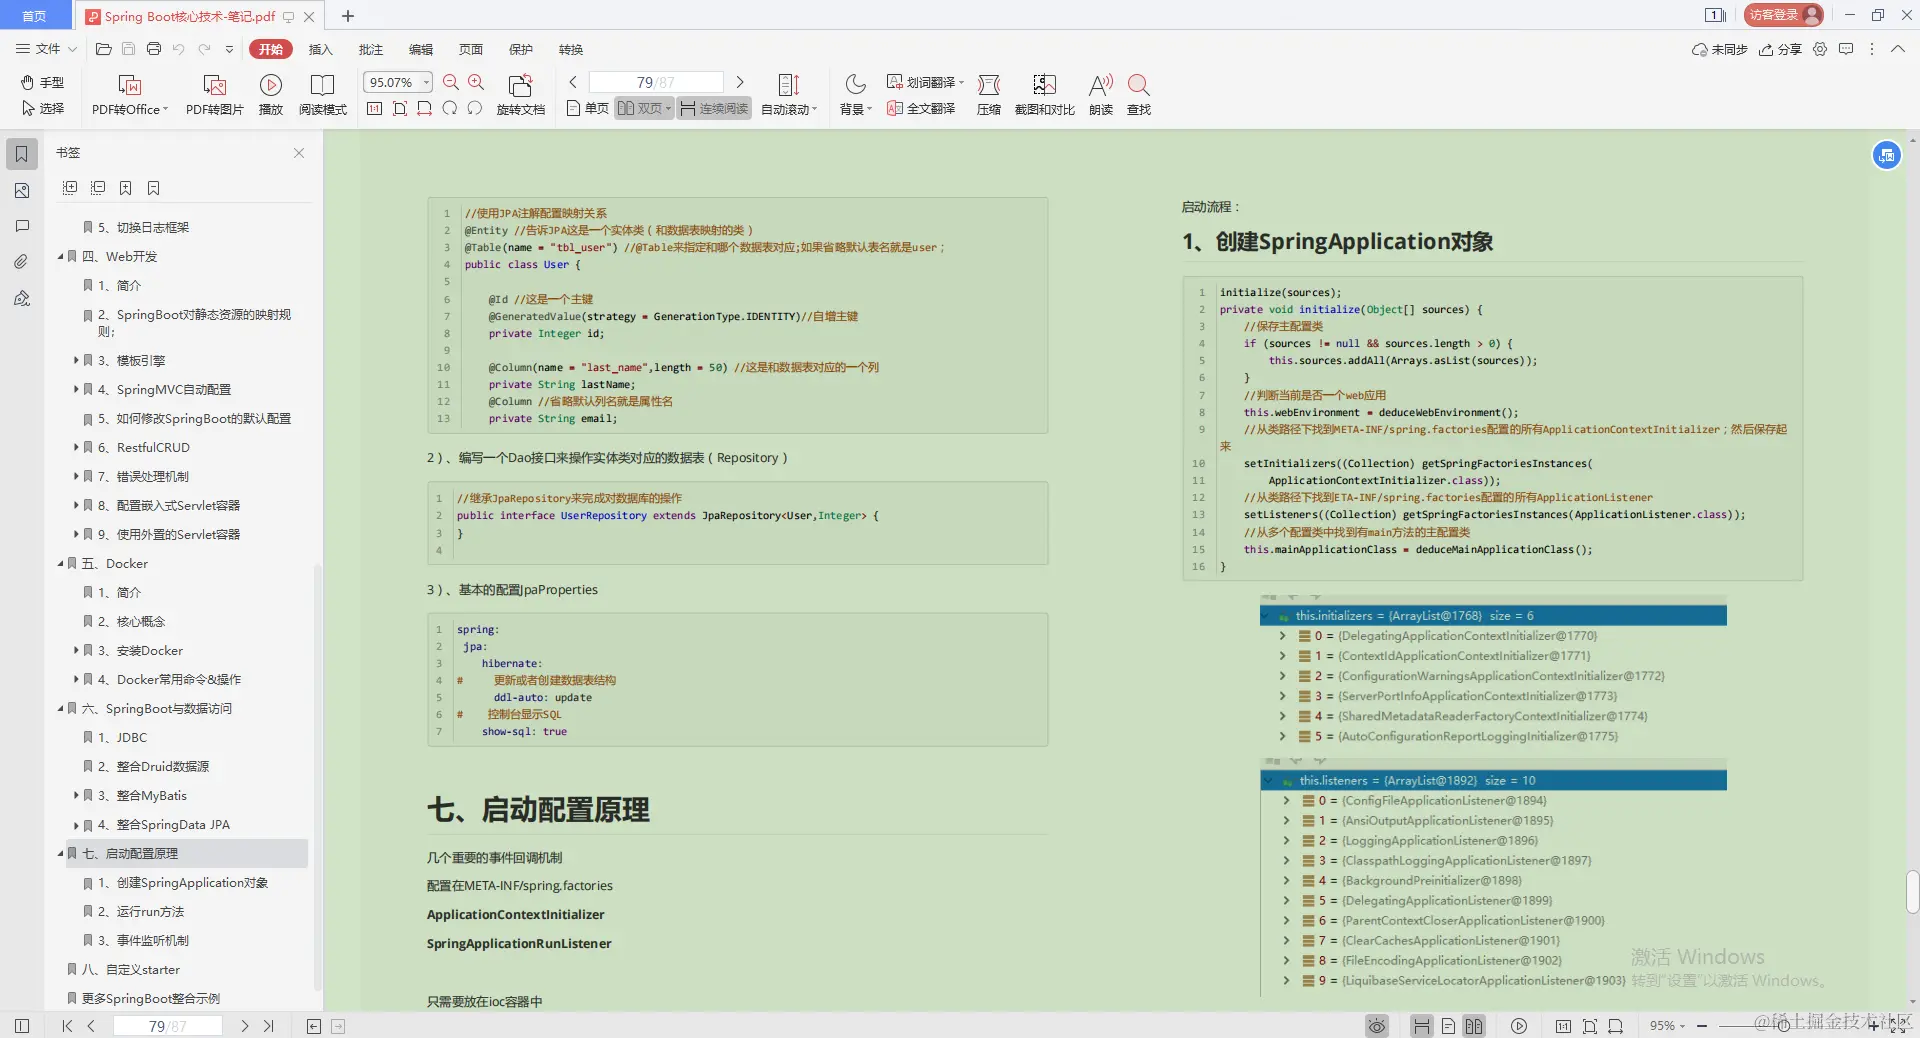Rotate view counterclockwise icon
This screenshot has width=1920, height=1038.
[474, 108]
